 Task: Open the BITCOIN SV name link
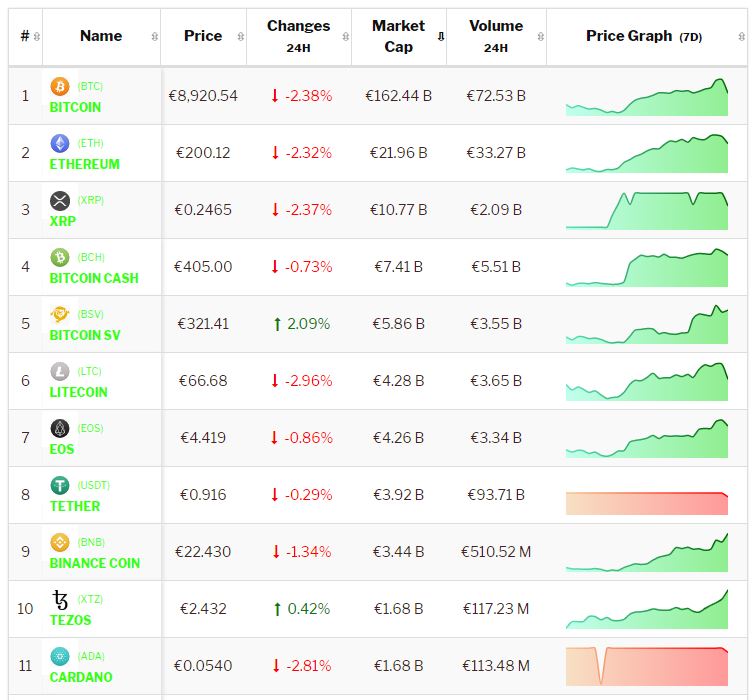coord(85,335)
